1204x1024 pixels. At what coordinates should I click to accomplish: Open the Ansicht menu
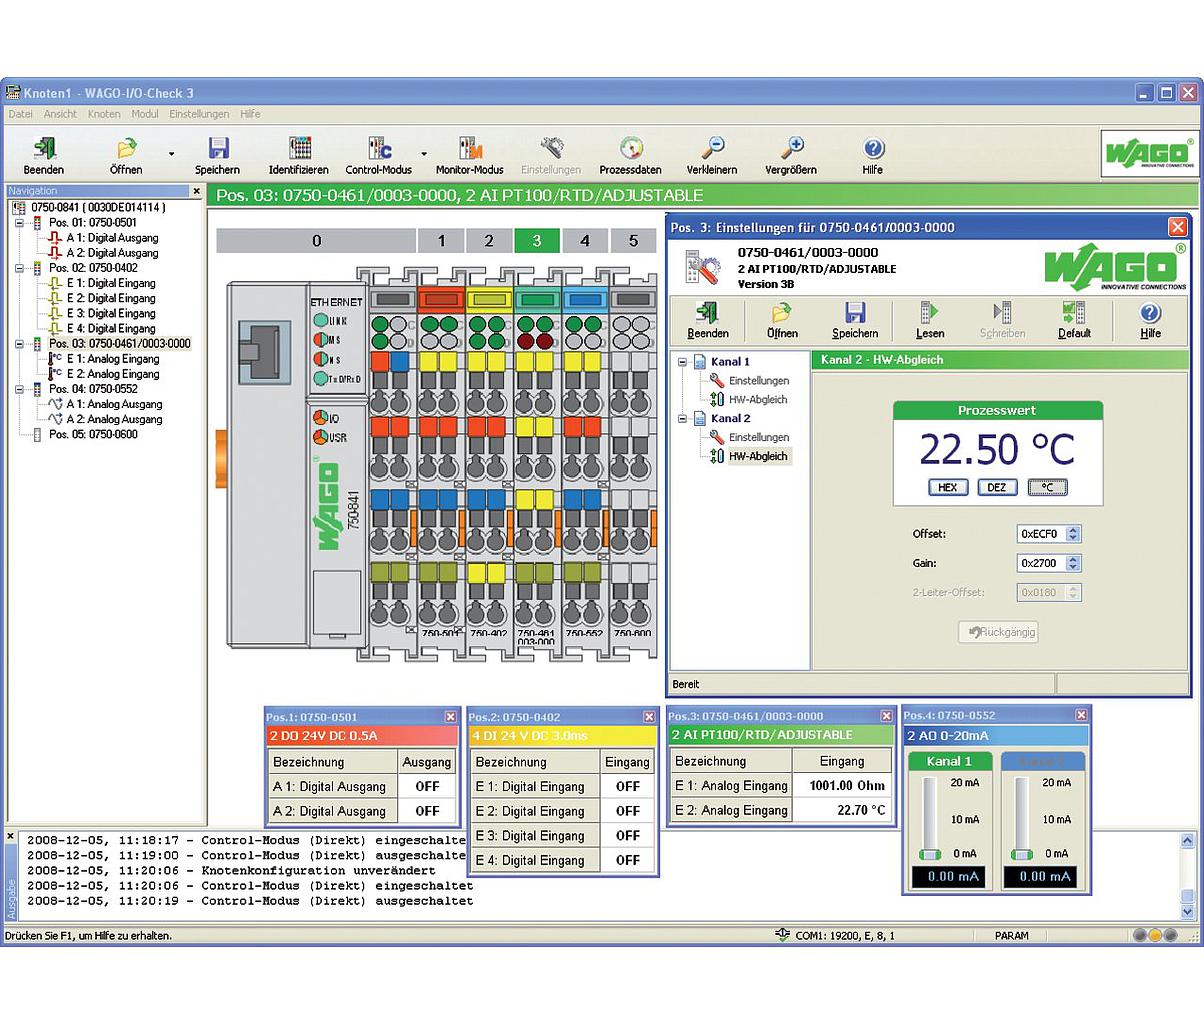[60, 114]
